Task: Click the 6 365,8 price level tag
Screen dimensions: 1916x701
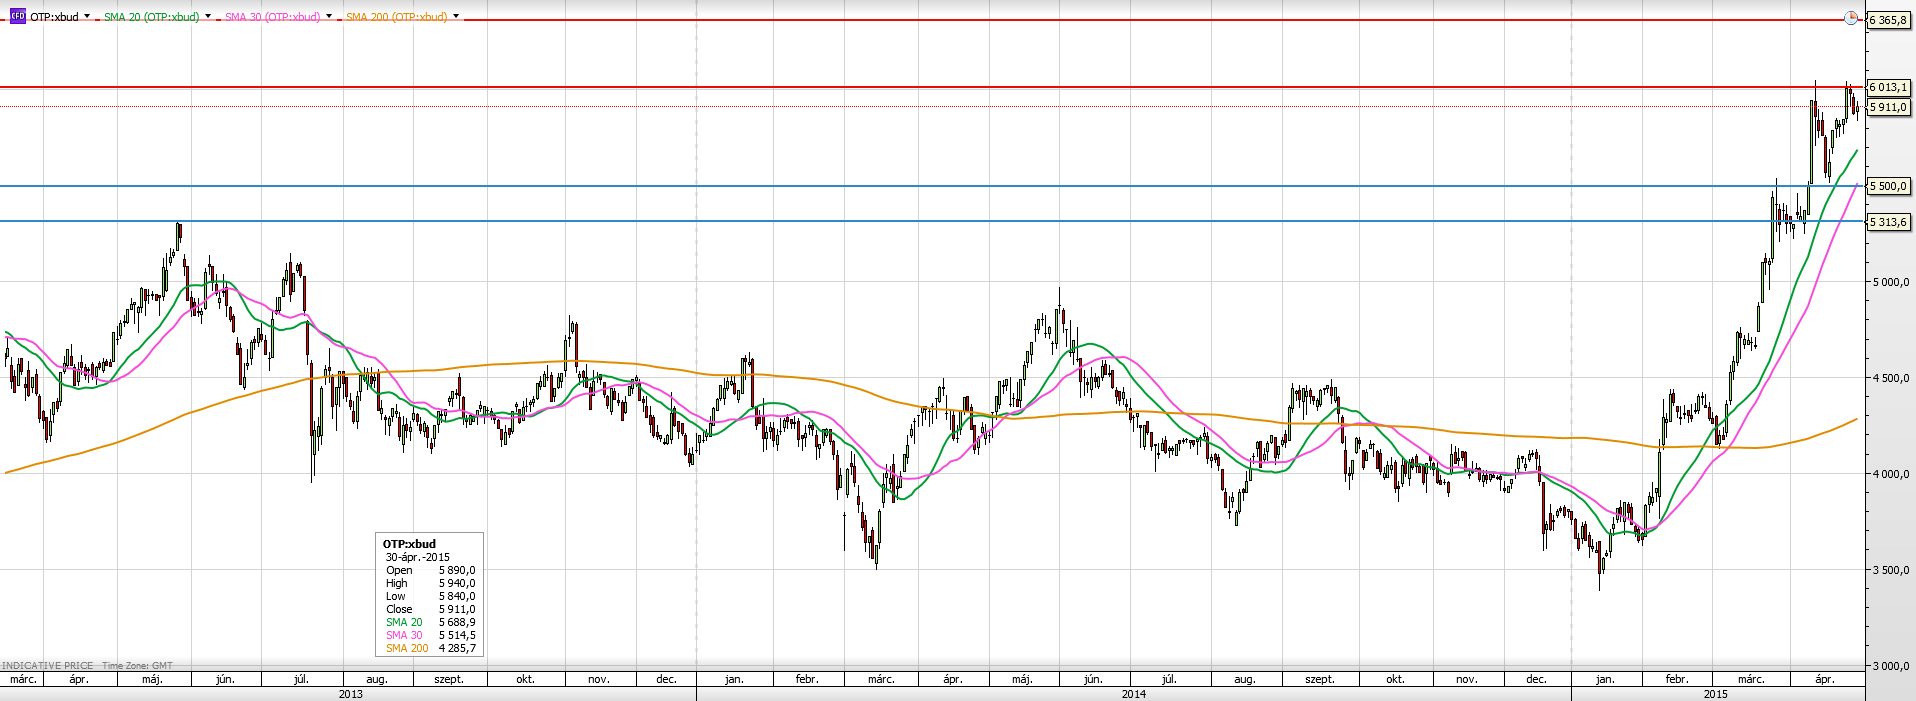Action: point(1888,20)
